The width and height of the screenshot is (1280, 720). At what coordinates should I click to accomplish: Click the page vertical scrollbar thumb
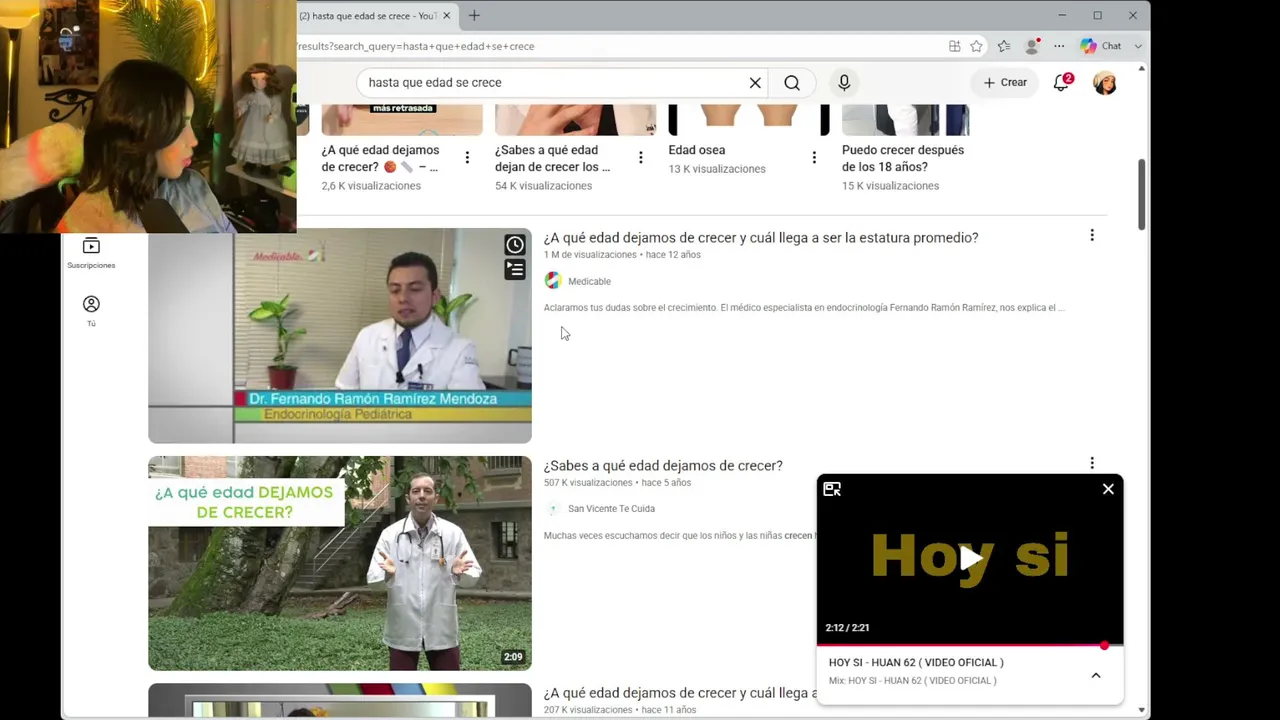tap(1142, 195)
